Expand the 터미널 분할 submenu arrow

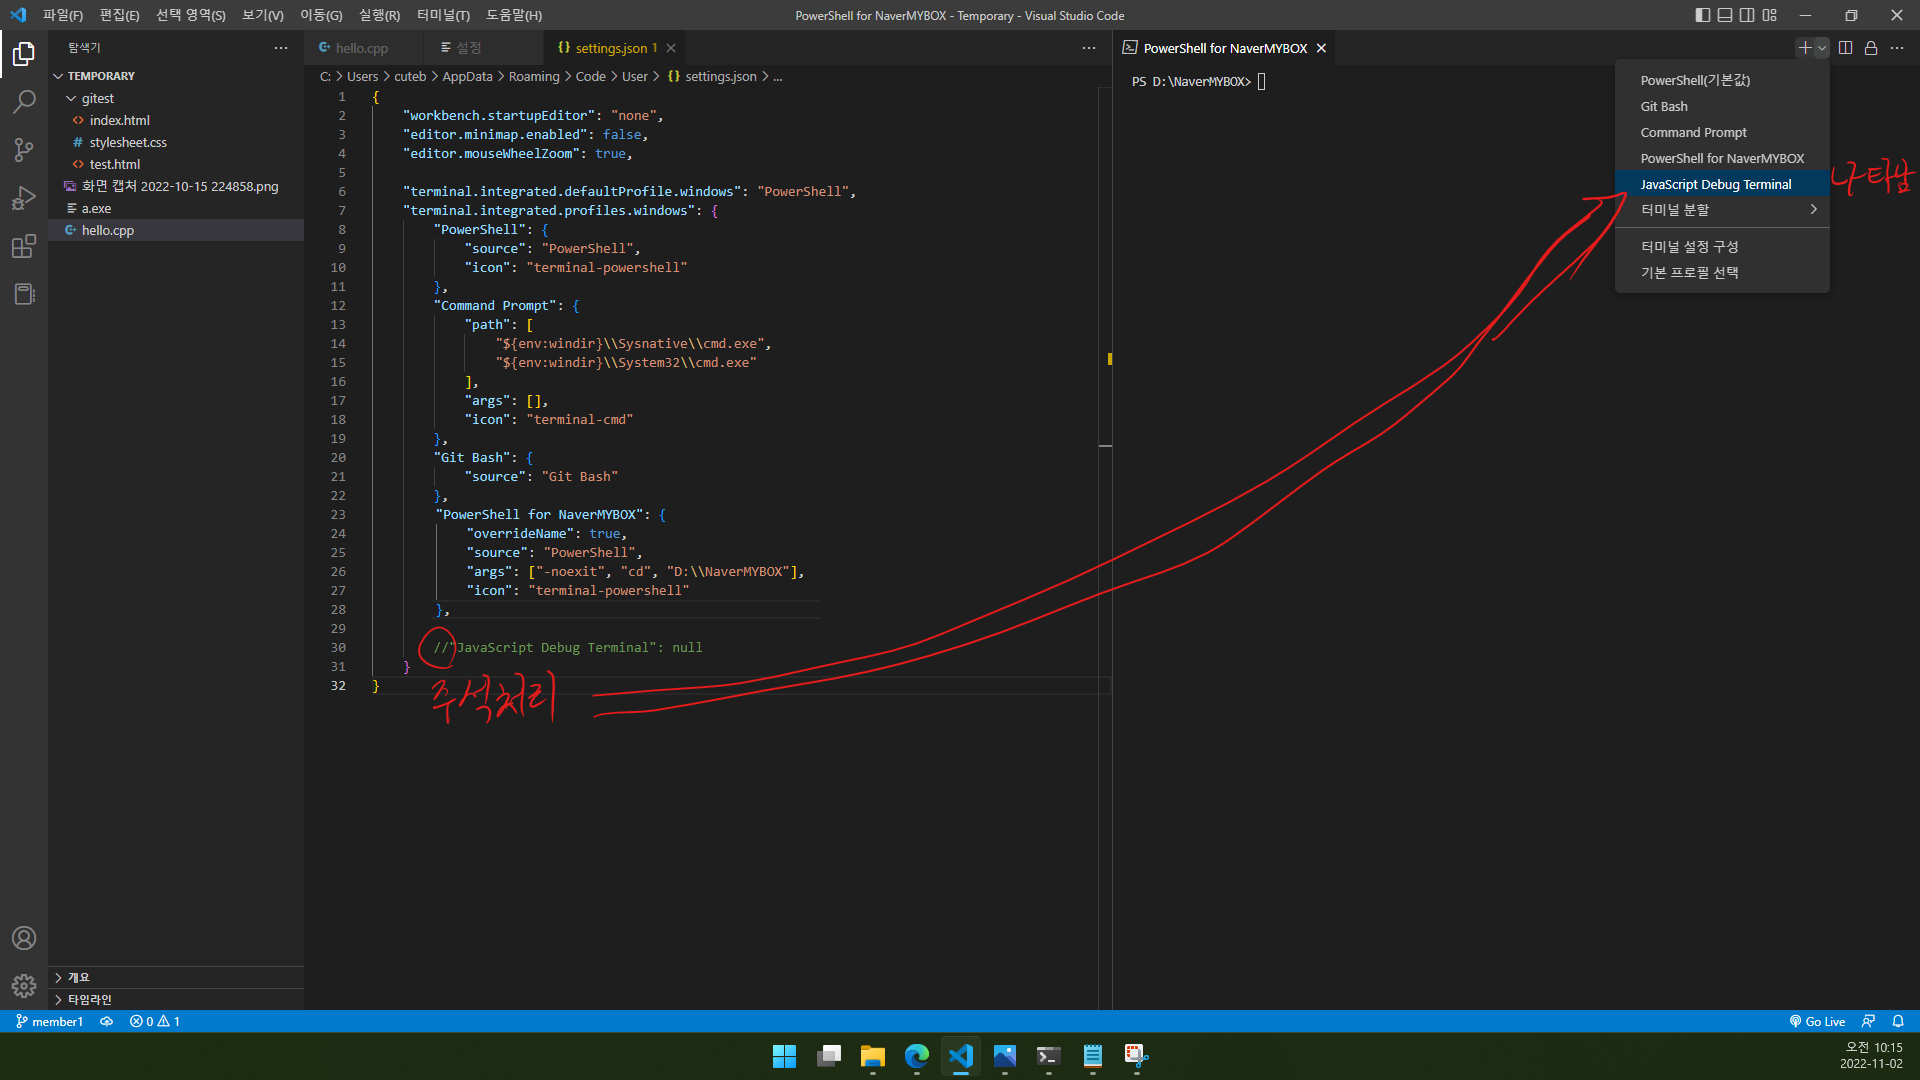tap(1813, 210)
